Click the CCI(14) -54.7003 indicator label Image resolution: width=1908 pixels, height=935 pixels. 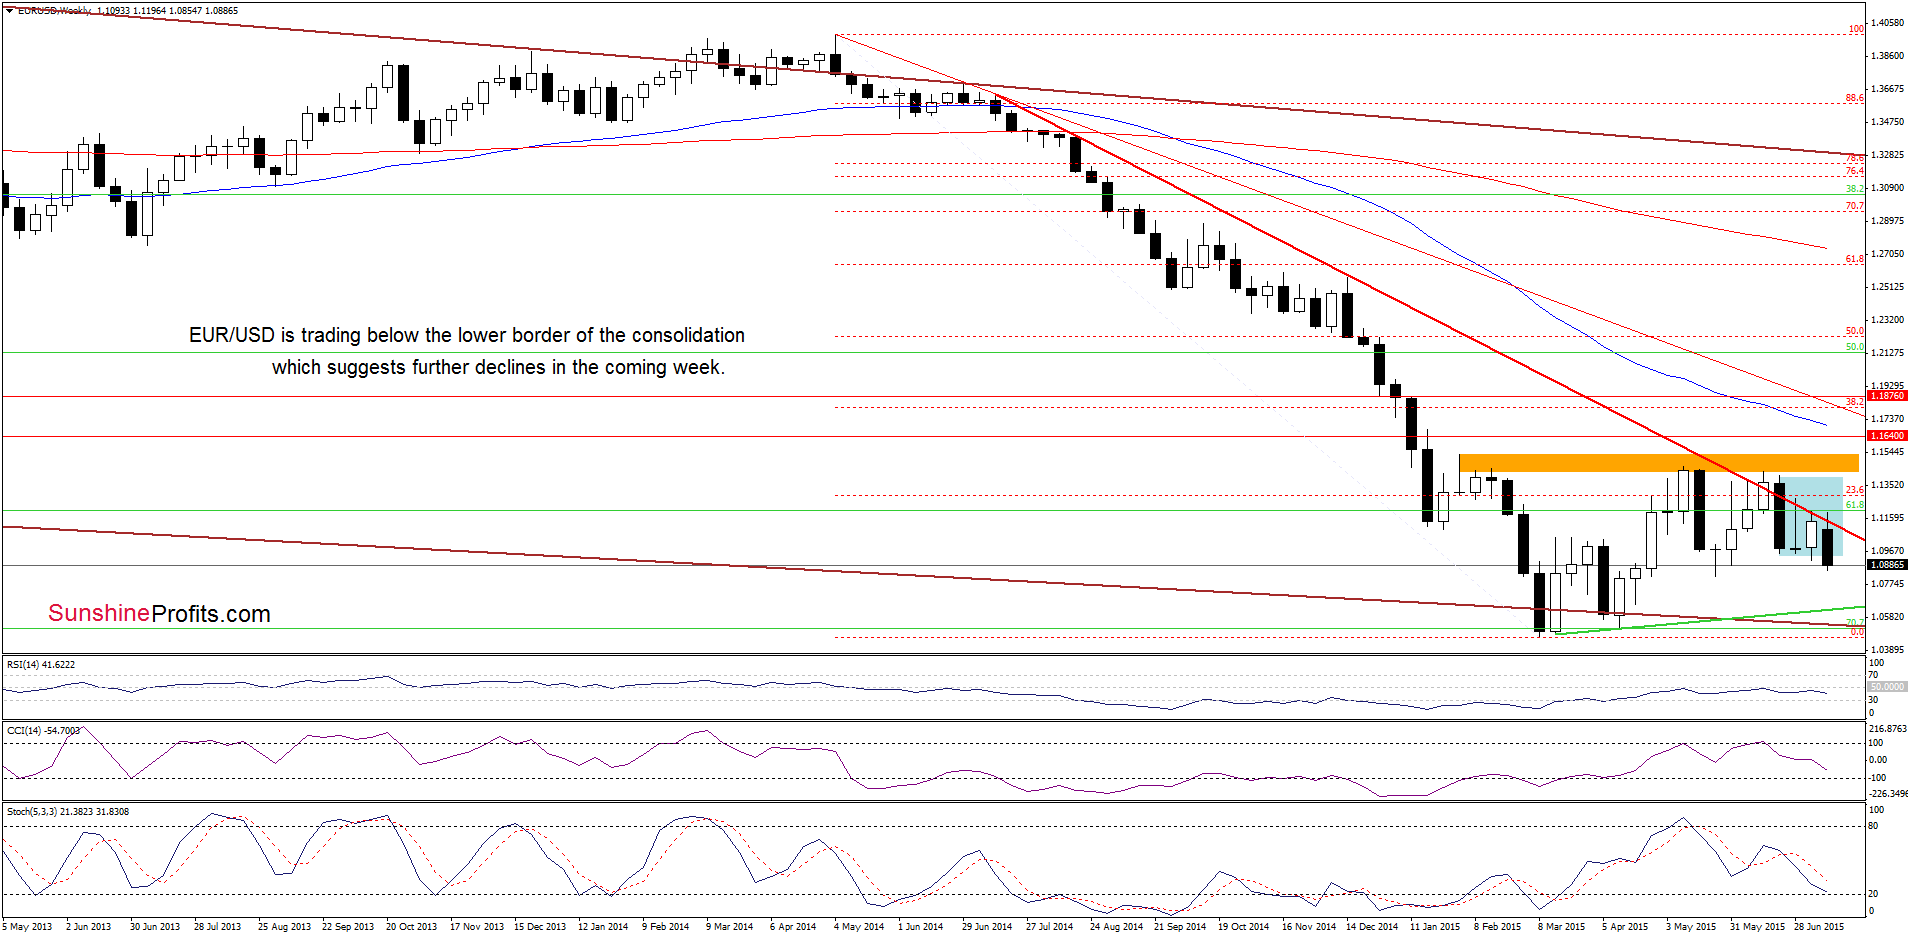43,731
